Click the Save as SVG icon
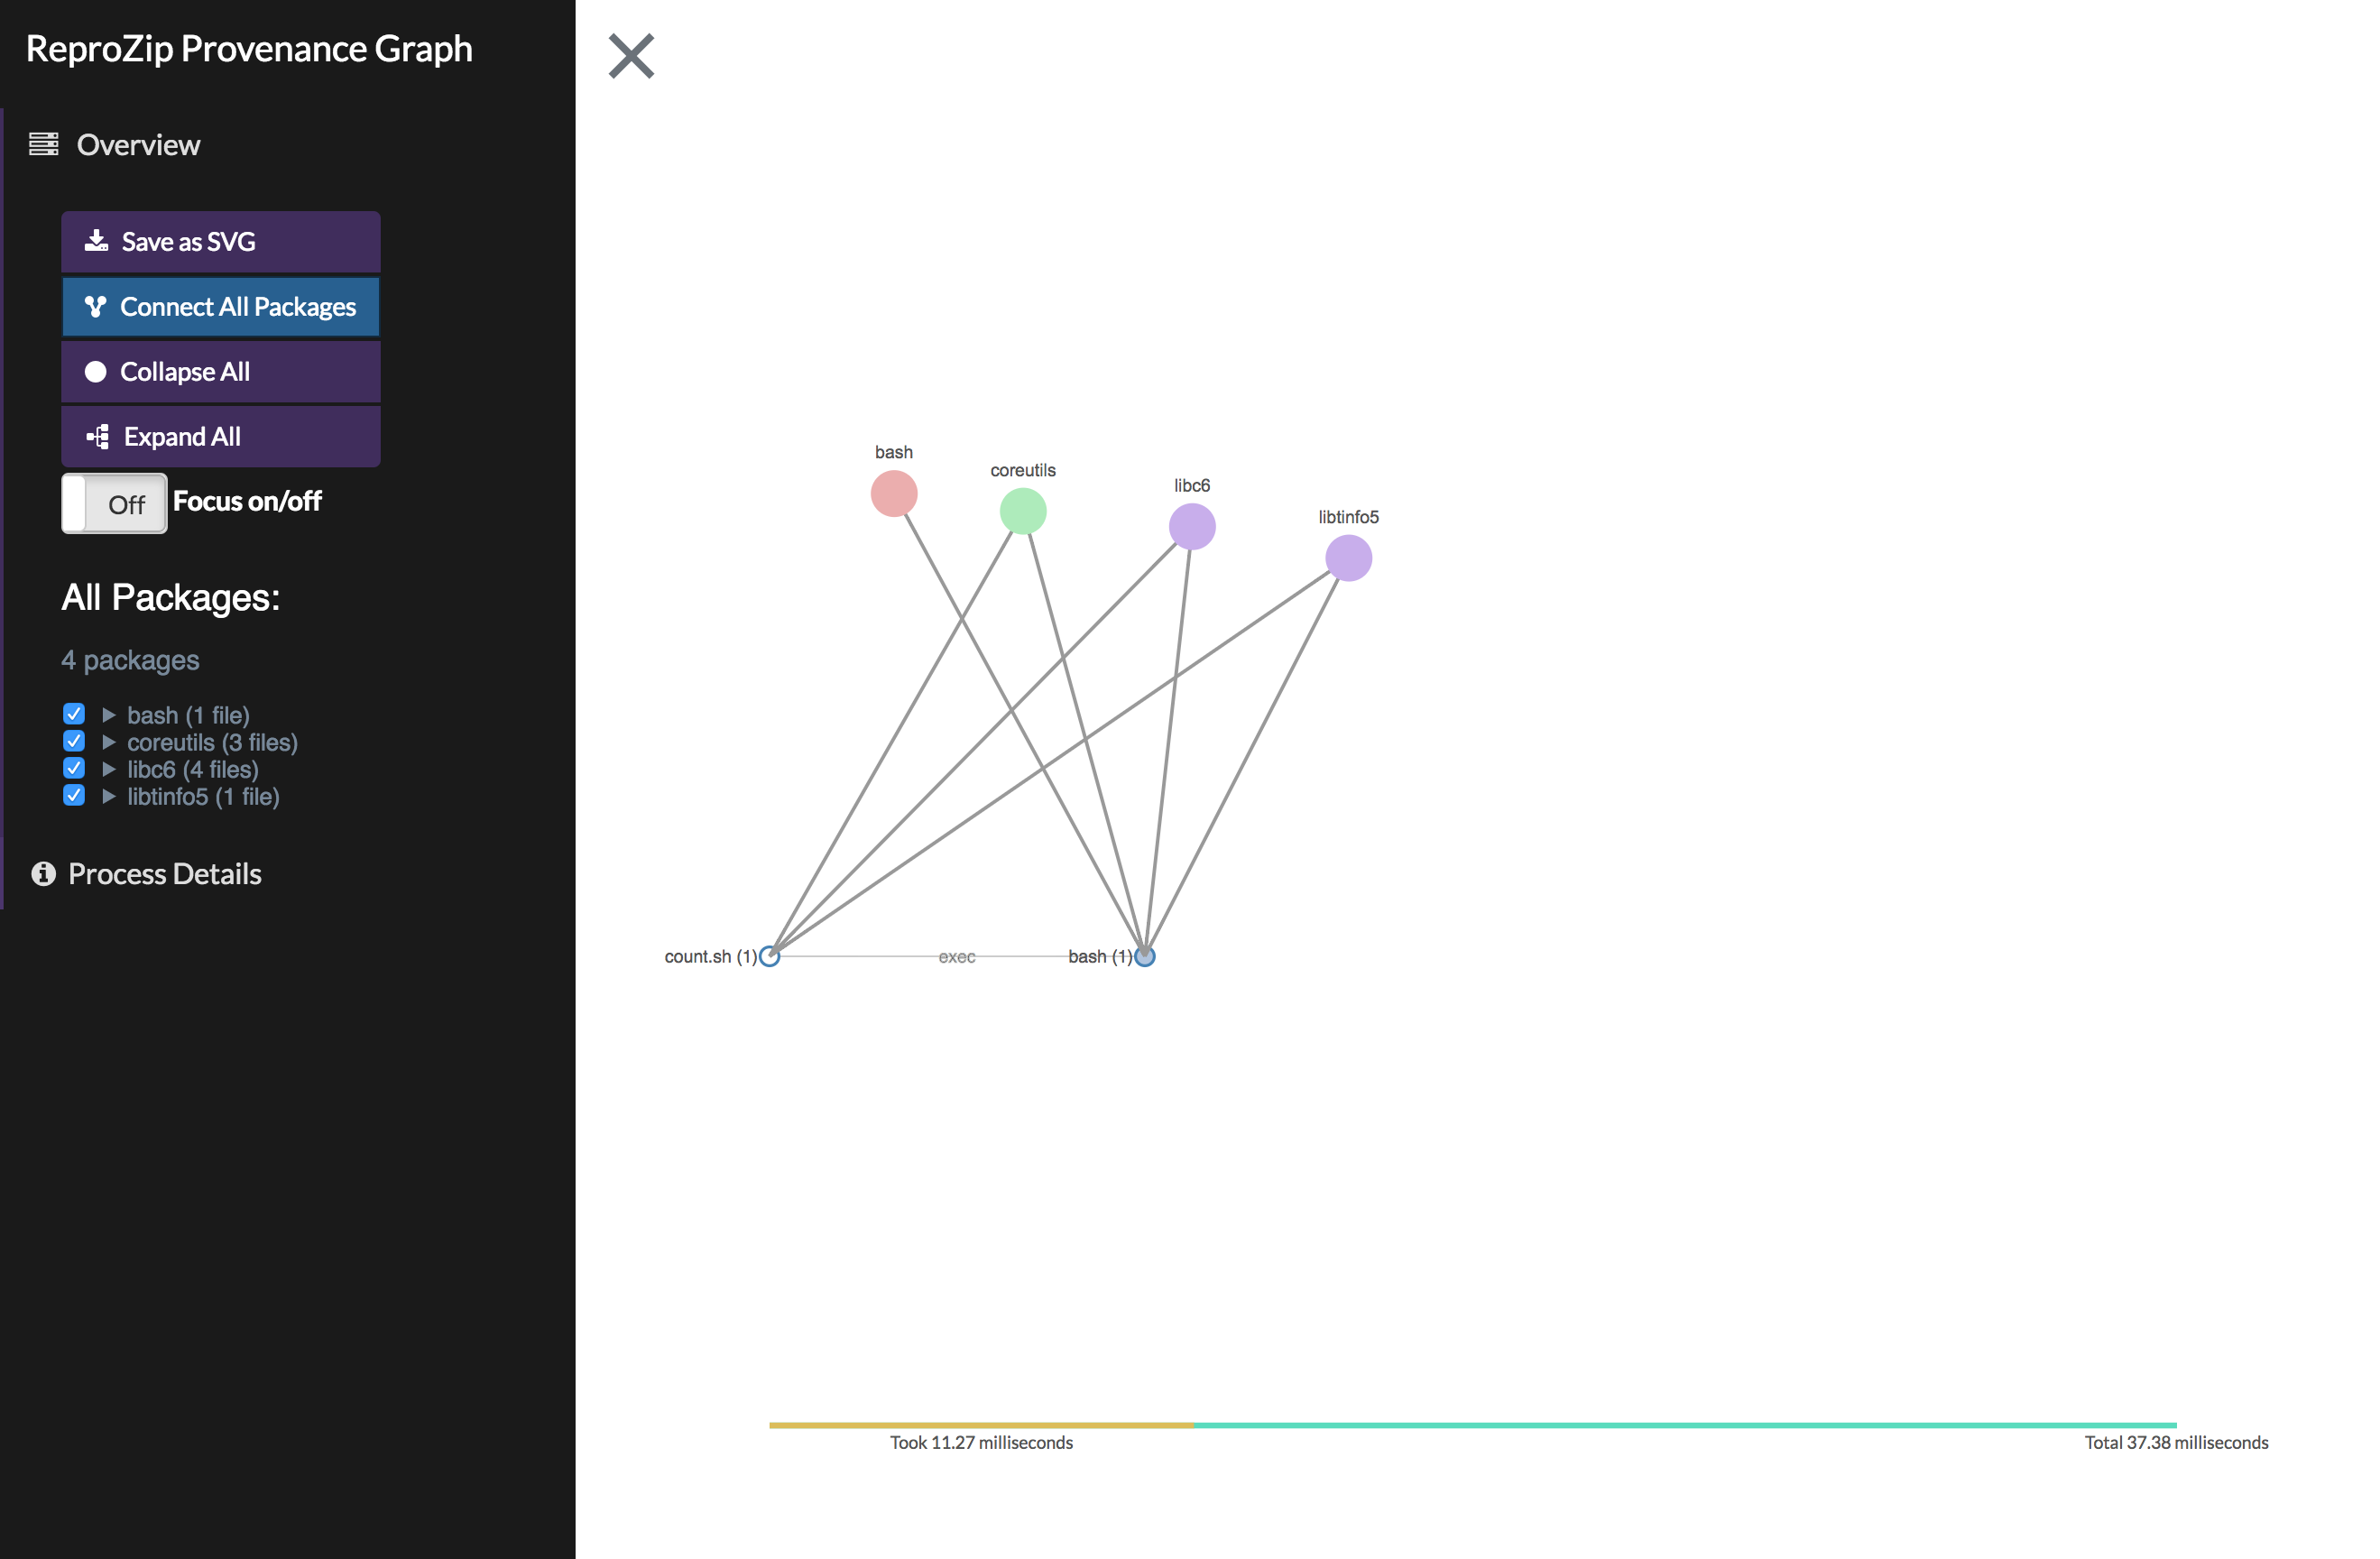 [96, 240]
